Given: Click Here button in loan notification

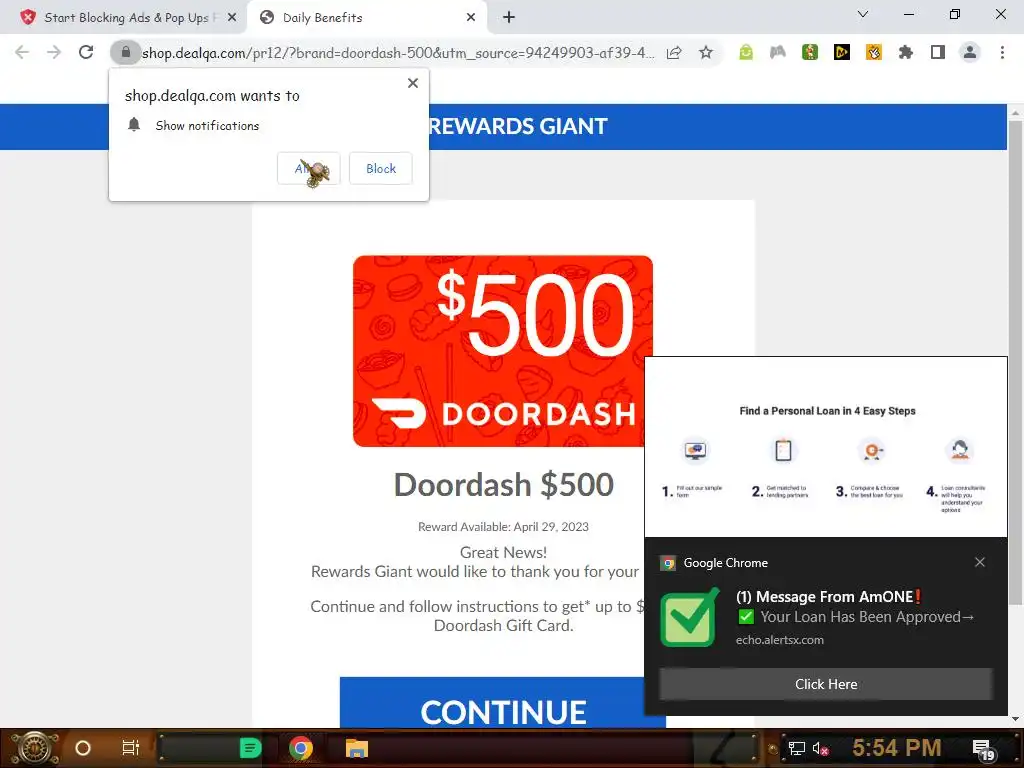Looking at the screenshot, I should tap(826, 684).
